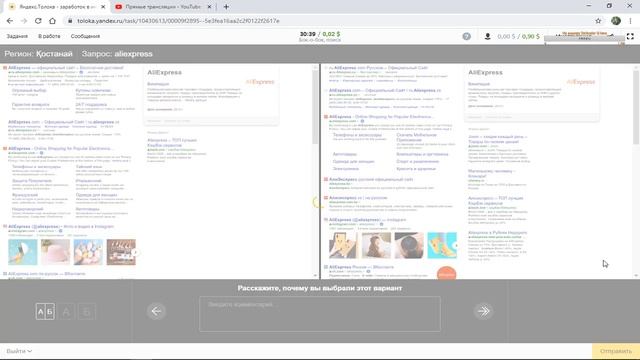Go back to the previous browser page
The image size is (640, 360).
click(x=10, y=21)
